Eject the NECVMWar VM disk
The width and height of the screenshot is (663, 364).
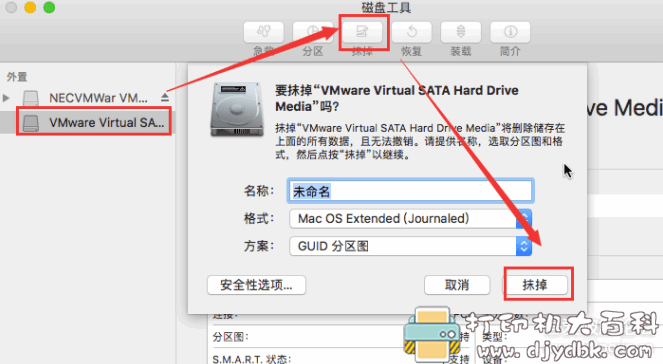coord(165,98)
